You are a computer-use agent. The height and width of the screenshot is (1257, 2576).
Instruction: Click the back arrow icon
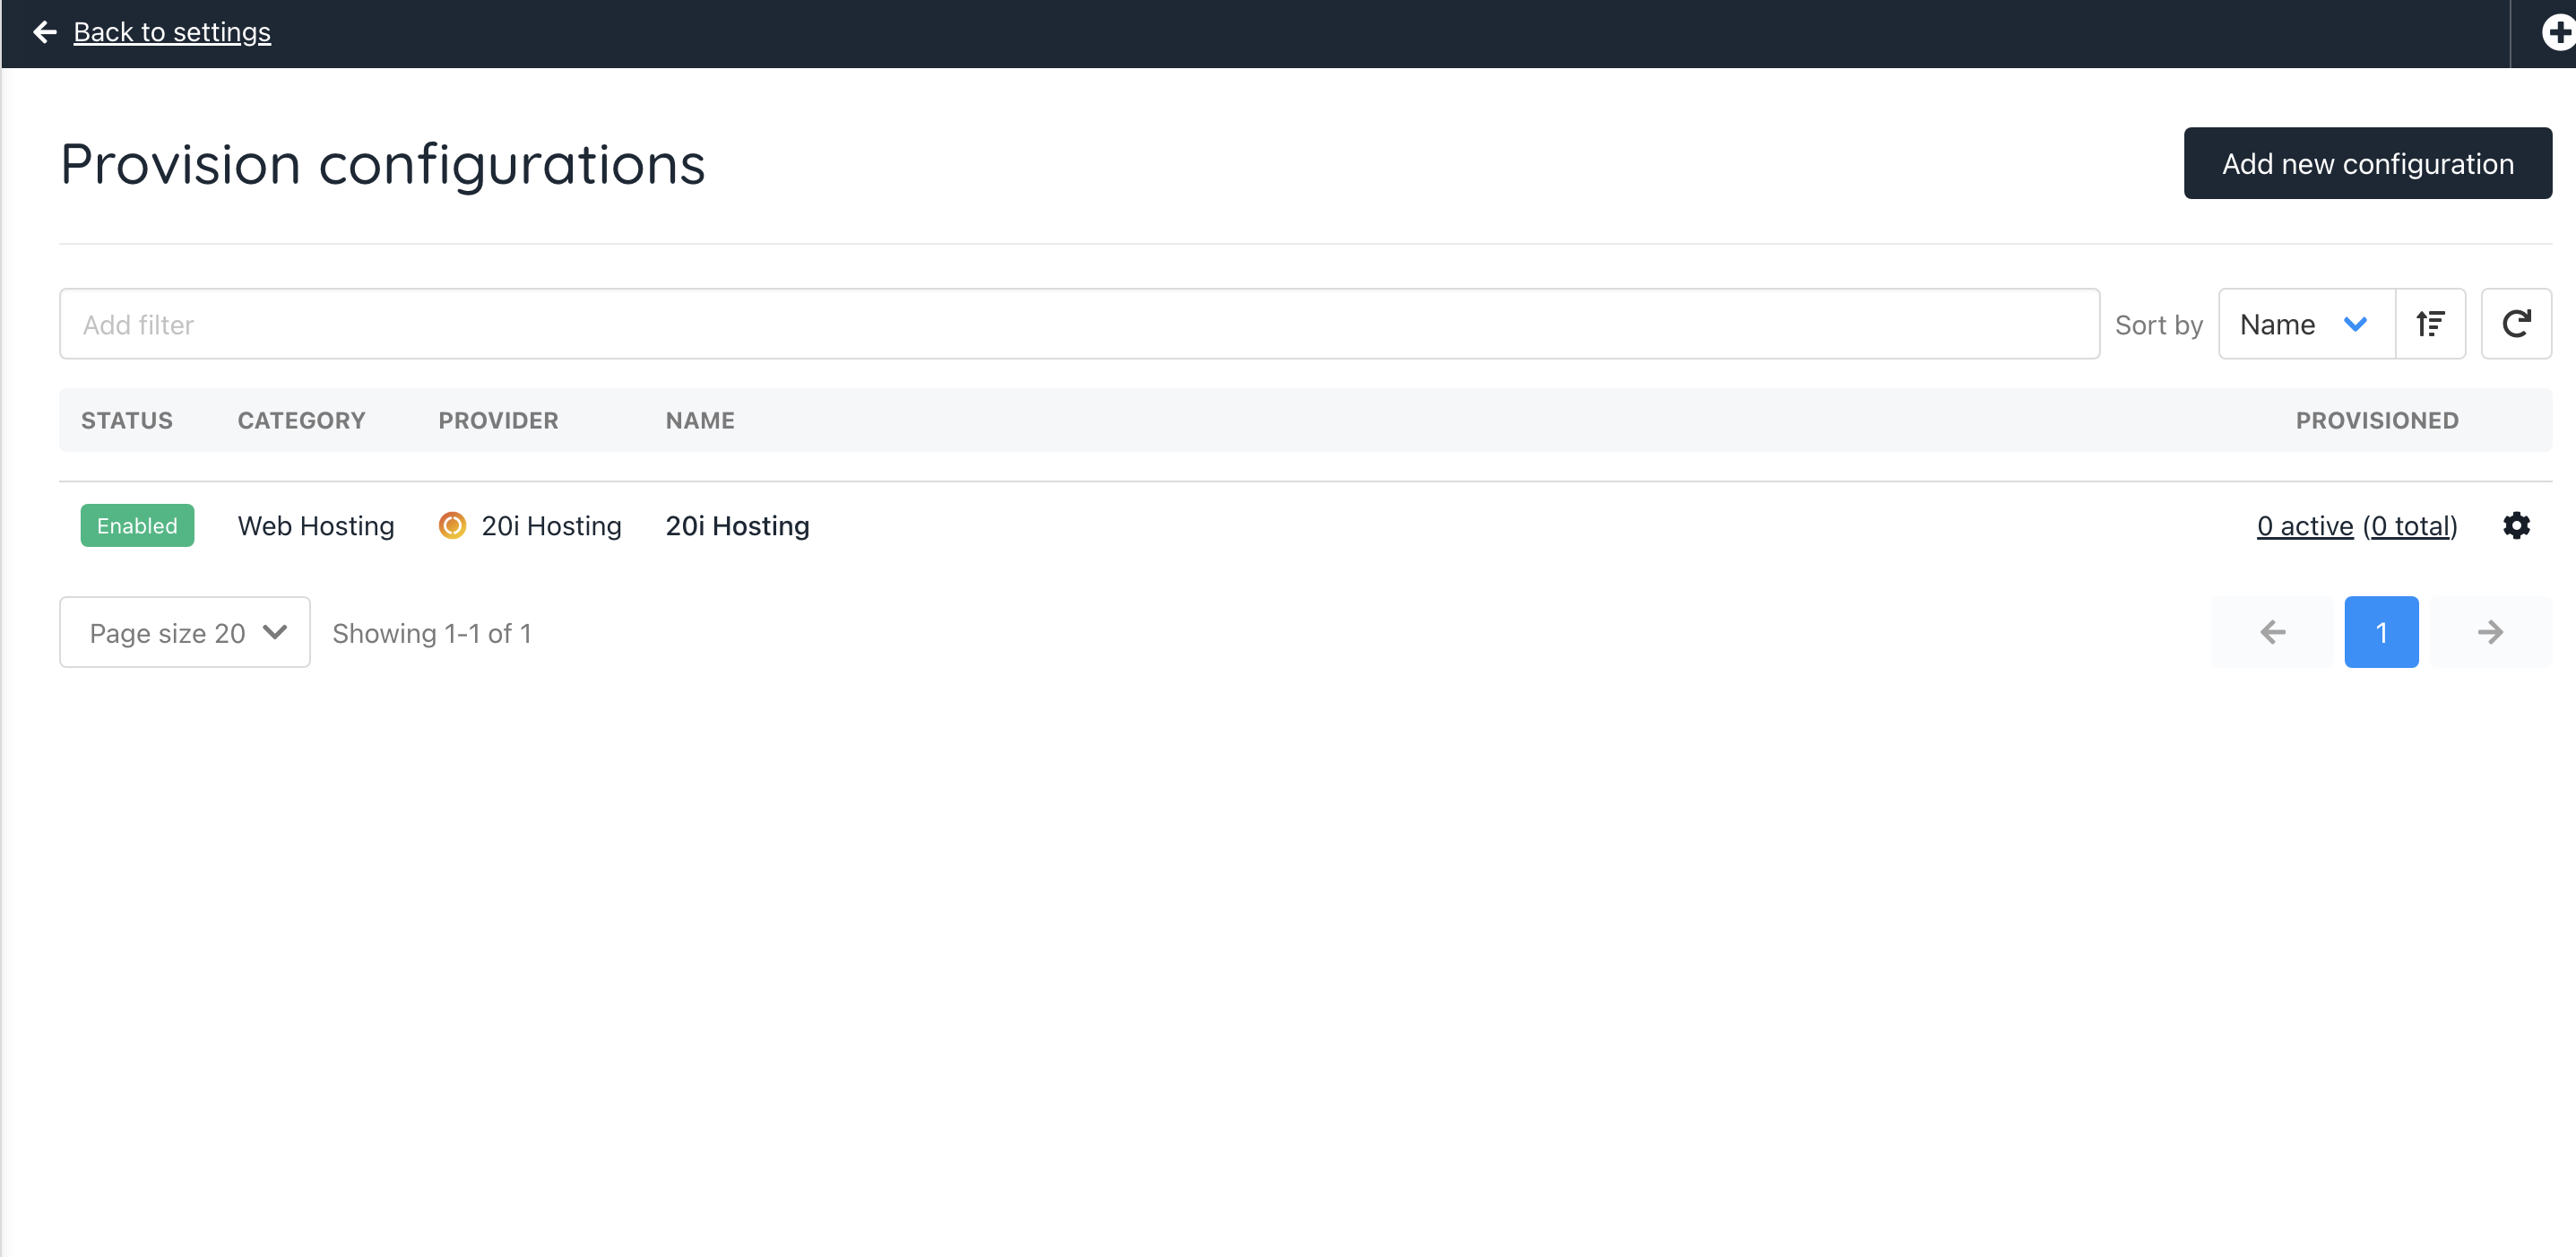pos(44,32)
